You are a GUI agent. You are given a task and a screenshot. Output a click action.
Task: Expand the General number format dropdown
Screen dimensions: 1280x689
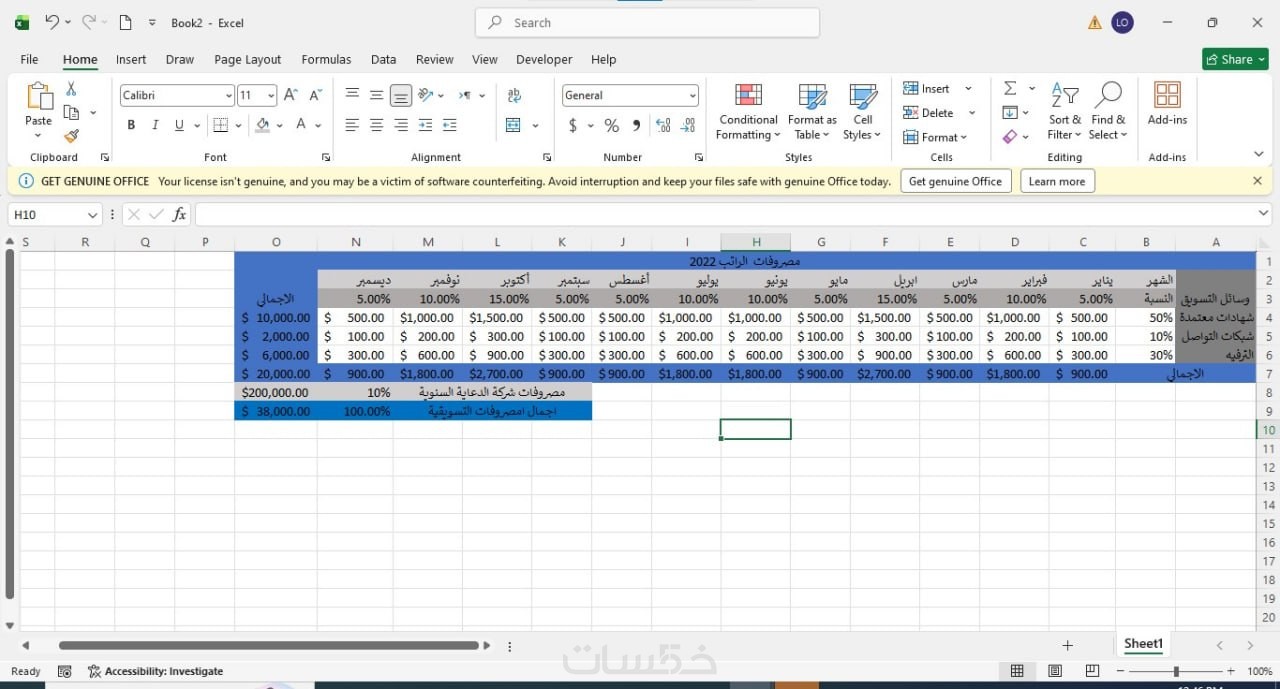(692, 95)
